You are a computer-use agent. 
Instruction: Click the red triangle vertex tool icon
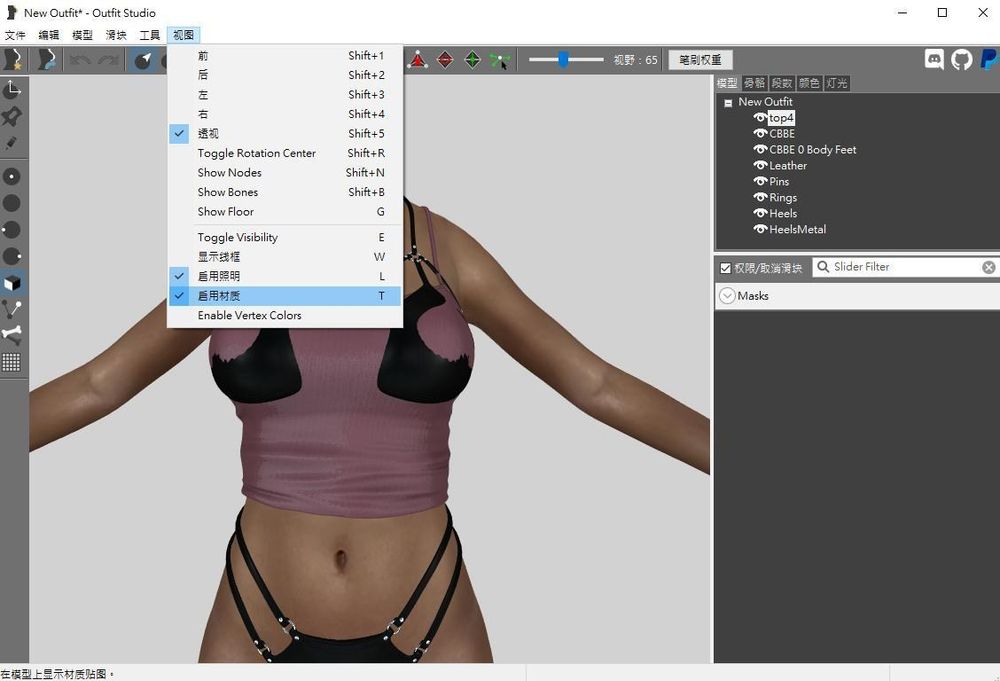[417, 60]
